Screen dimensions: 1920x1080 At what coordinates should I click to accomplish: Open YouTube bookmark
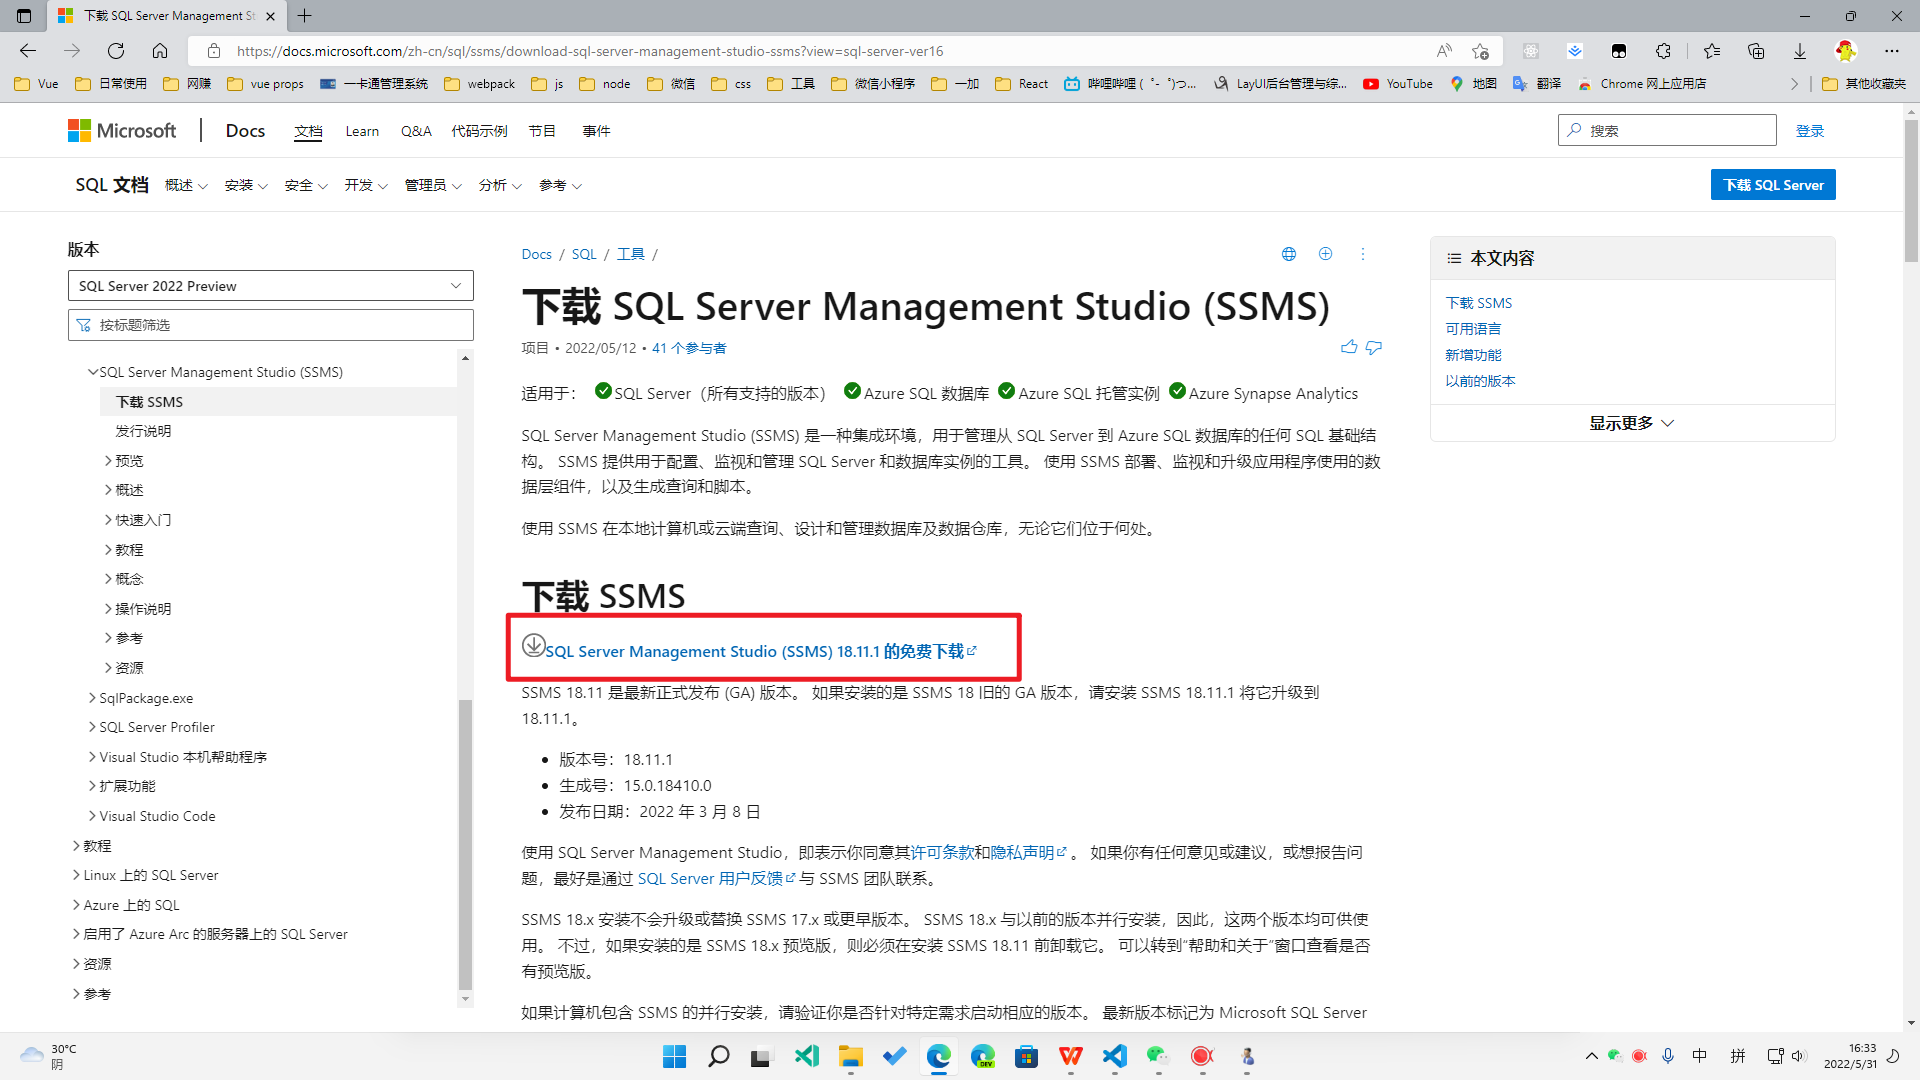point(1398,84)
